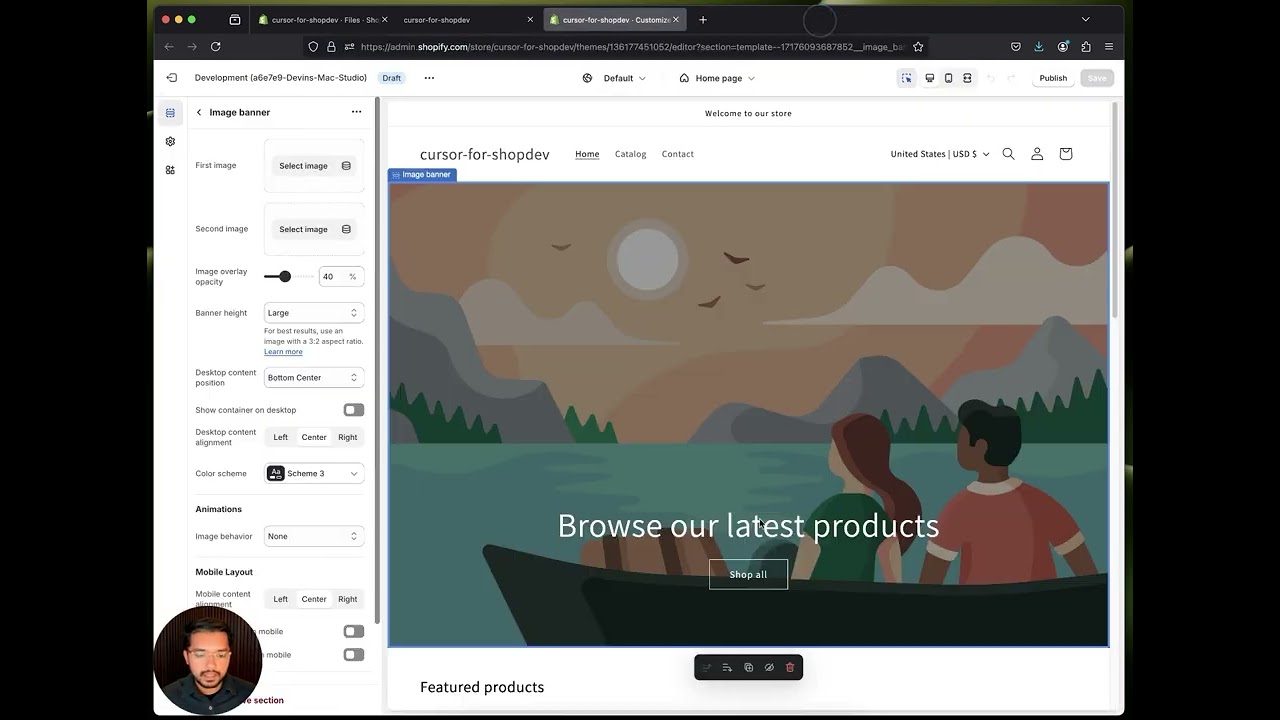Image resolution: width=1280 pixels, height=720 pixels.
Task: Switch preview to desktop view icon
Action: click(x=930, y=78)
